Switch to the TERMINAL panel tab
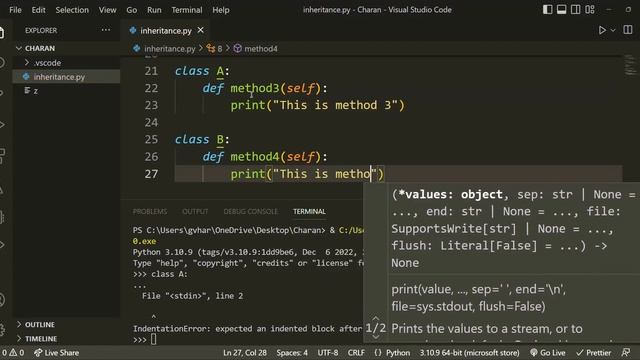The width and height of the screenshot is (640, 360). [x=309, y=211]
